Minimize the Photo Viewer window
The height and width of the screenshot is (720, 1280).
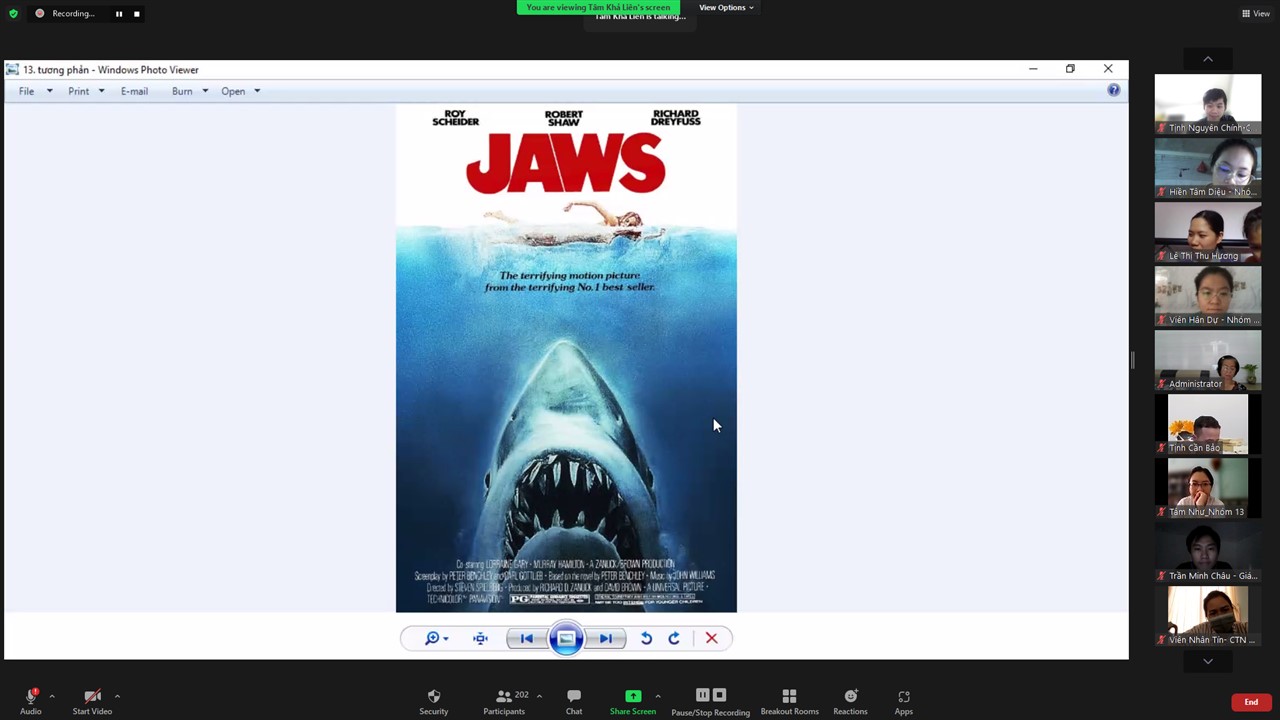[1033, 69]
